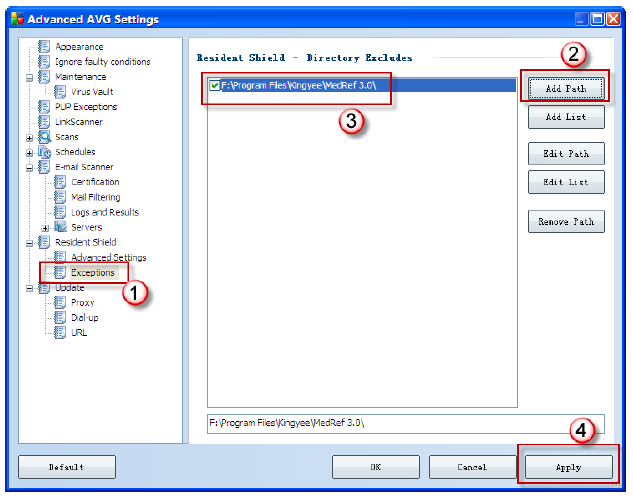The width and height of the screenshot is (633, 497).
Task: Click the Logs and Results icon
Action: click(x=60, y=212)
